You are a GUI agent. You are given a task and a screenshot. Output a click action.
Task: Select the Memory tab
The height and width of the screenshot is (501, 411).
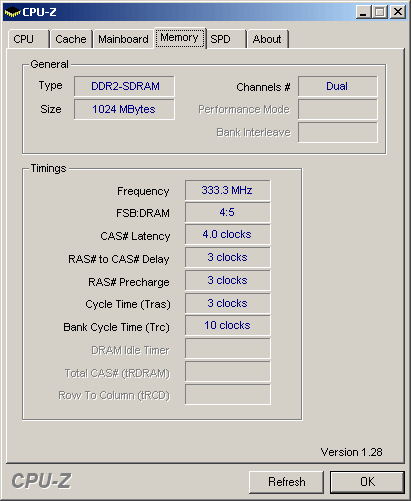[180, 38]
